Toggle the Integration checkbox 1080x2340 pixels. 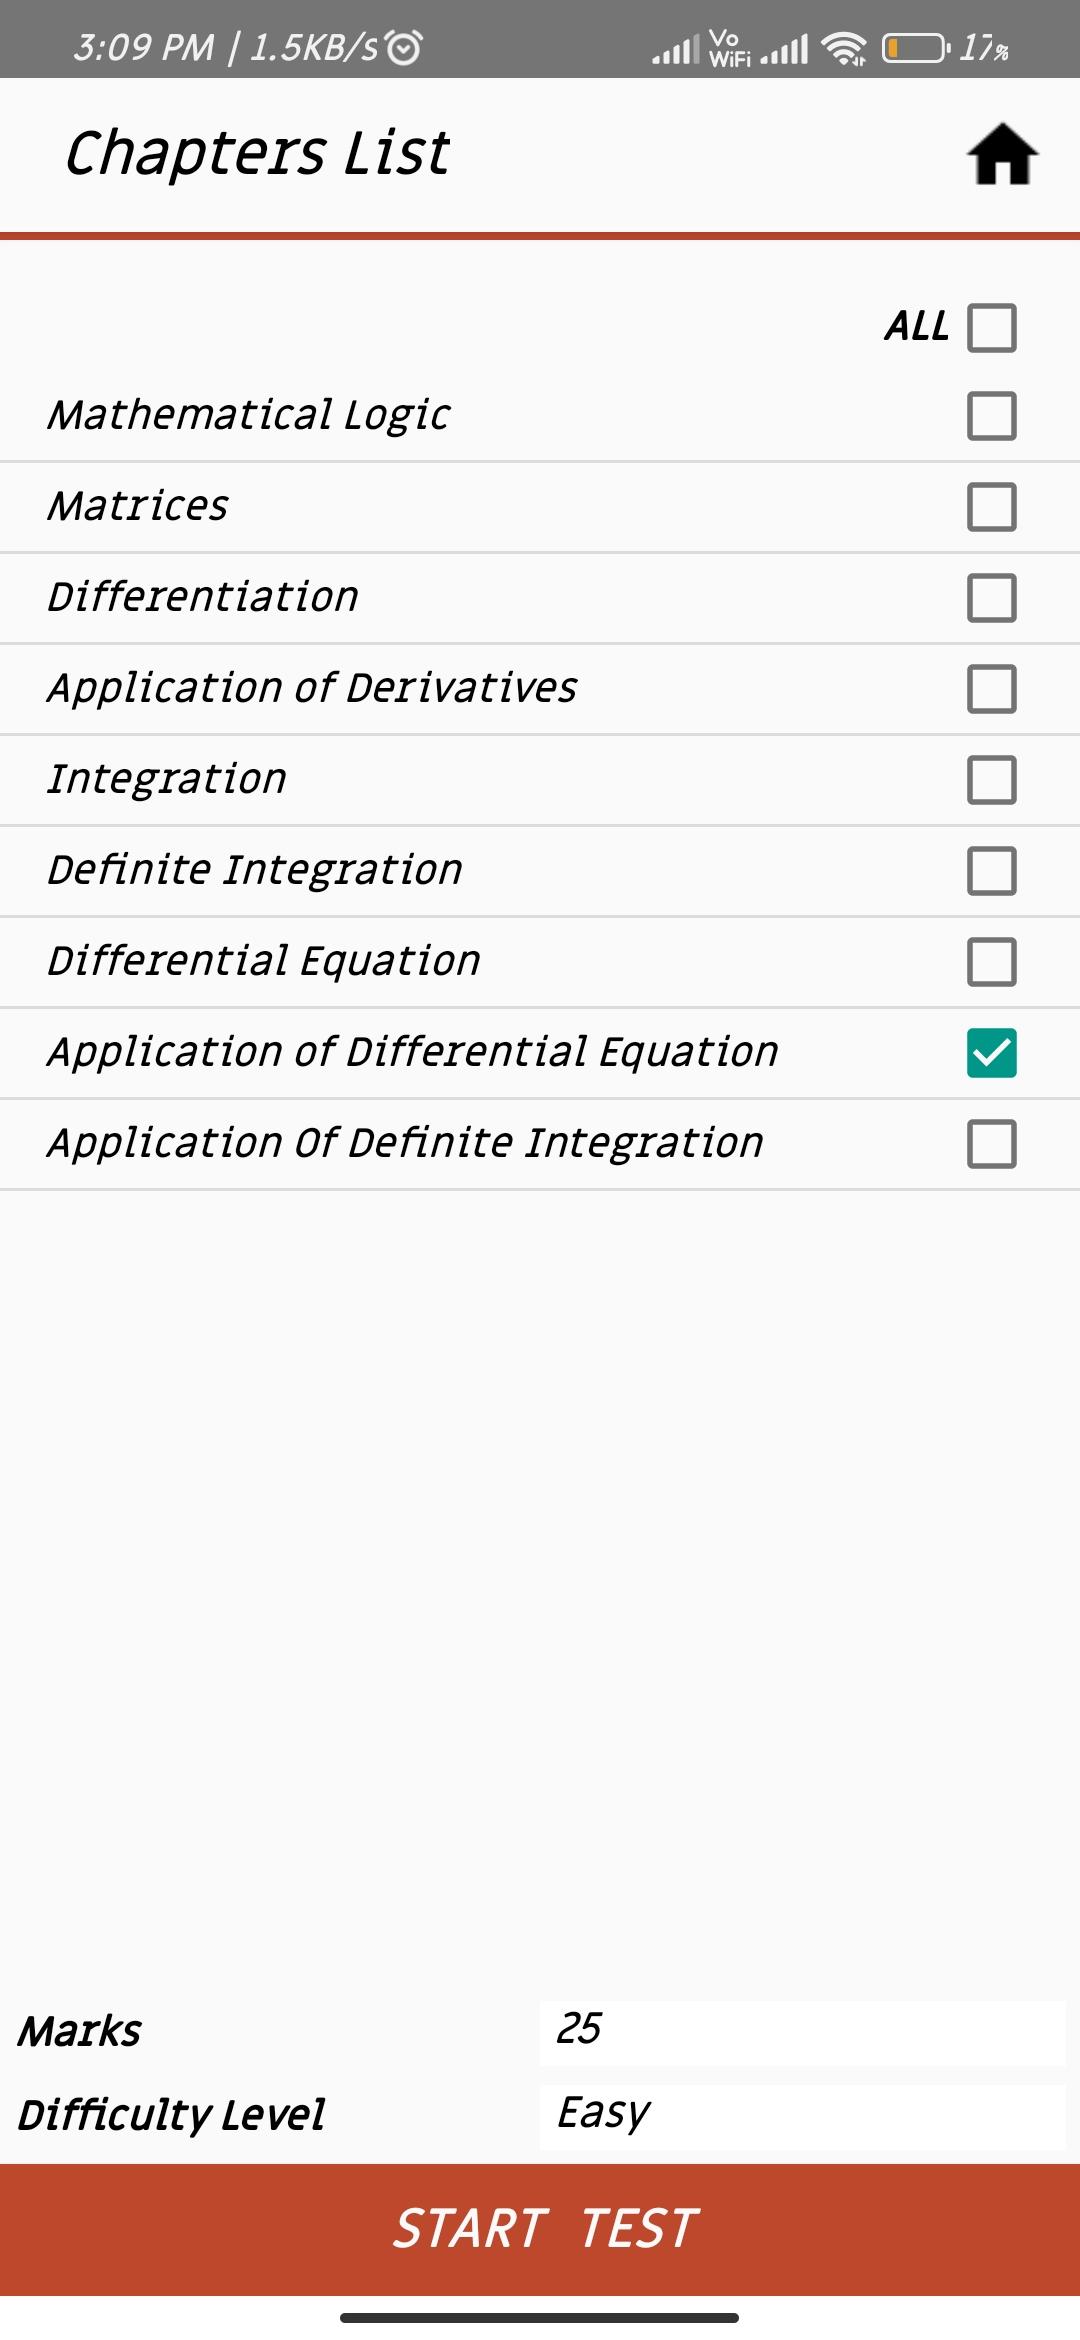coord(992,780)
